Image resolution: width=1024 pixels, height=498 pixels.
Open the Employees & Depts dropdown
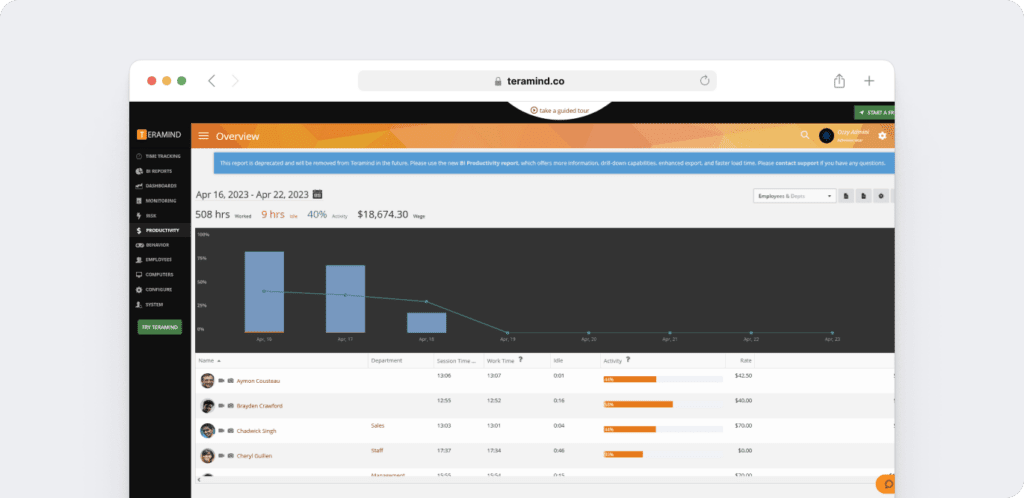[x=794, y=196]
